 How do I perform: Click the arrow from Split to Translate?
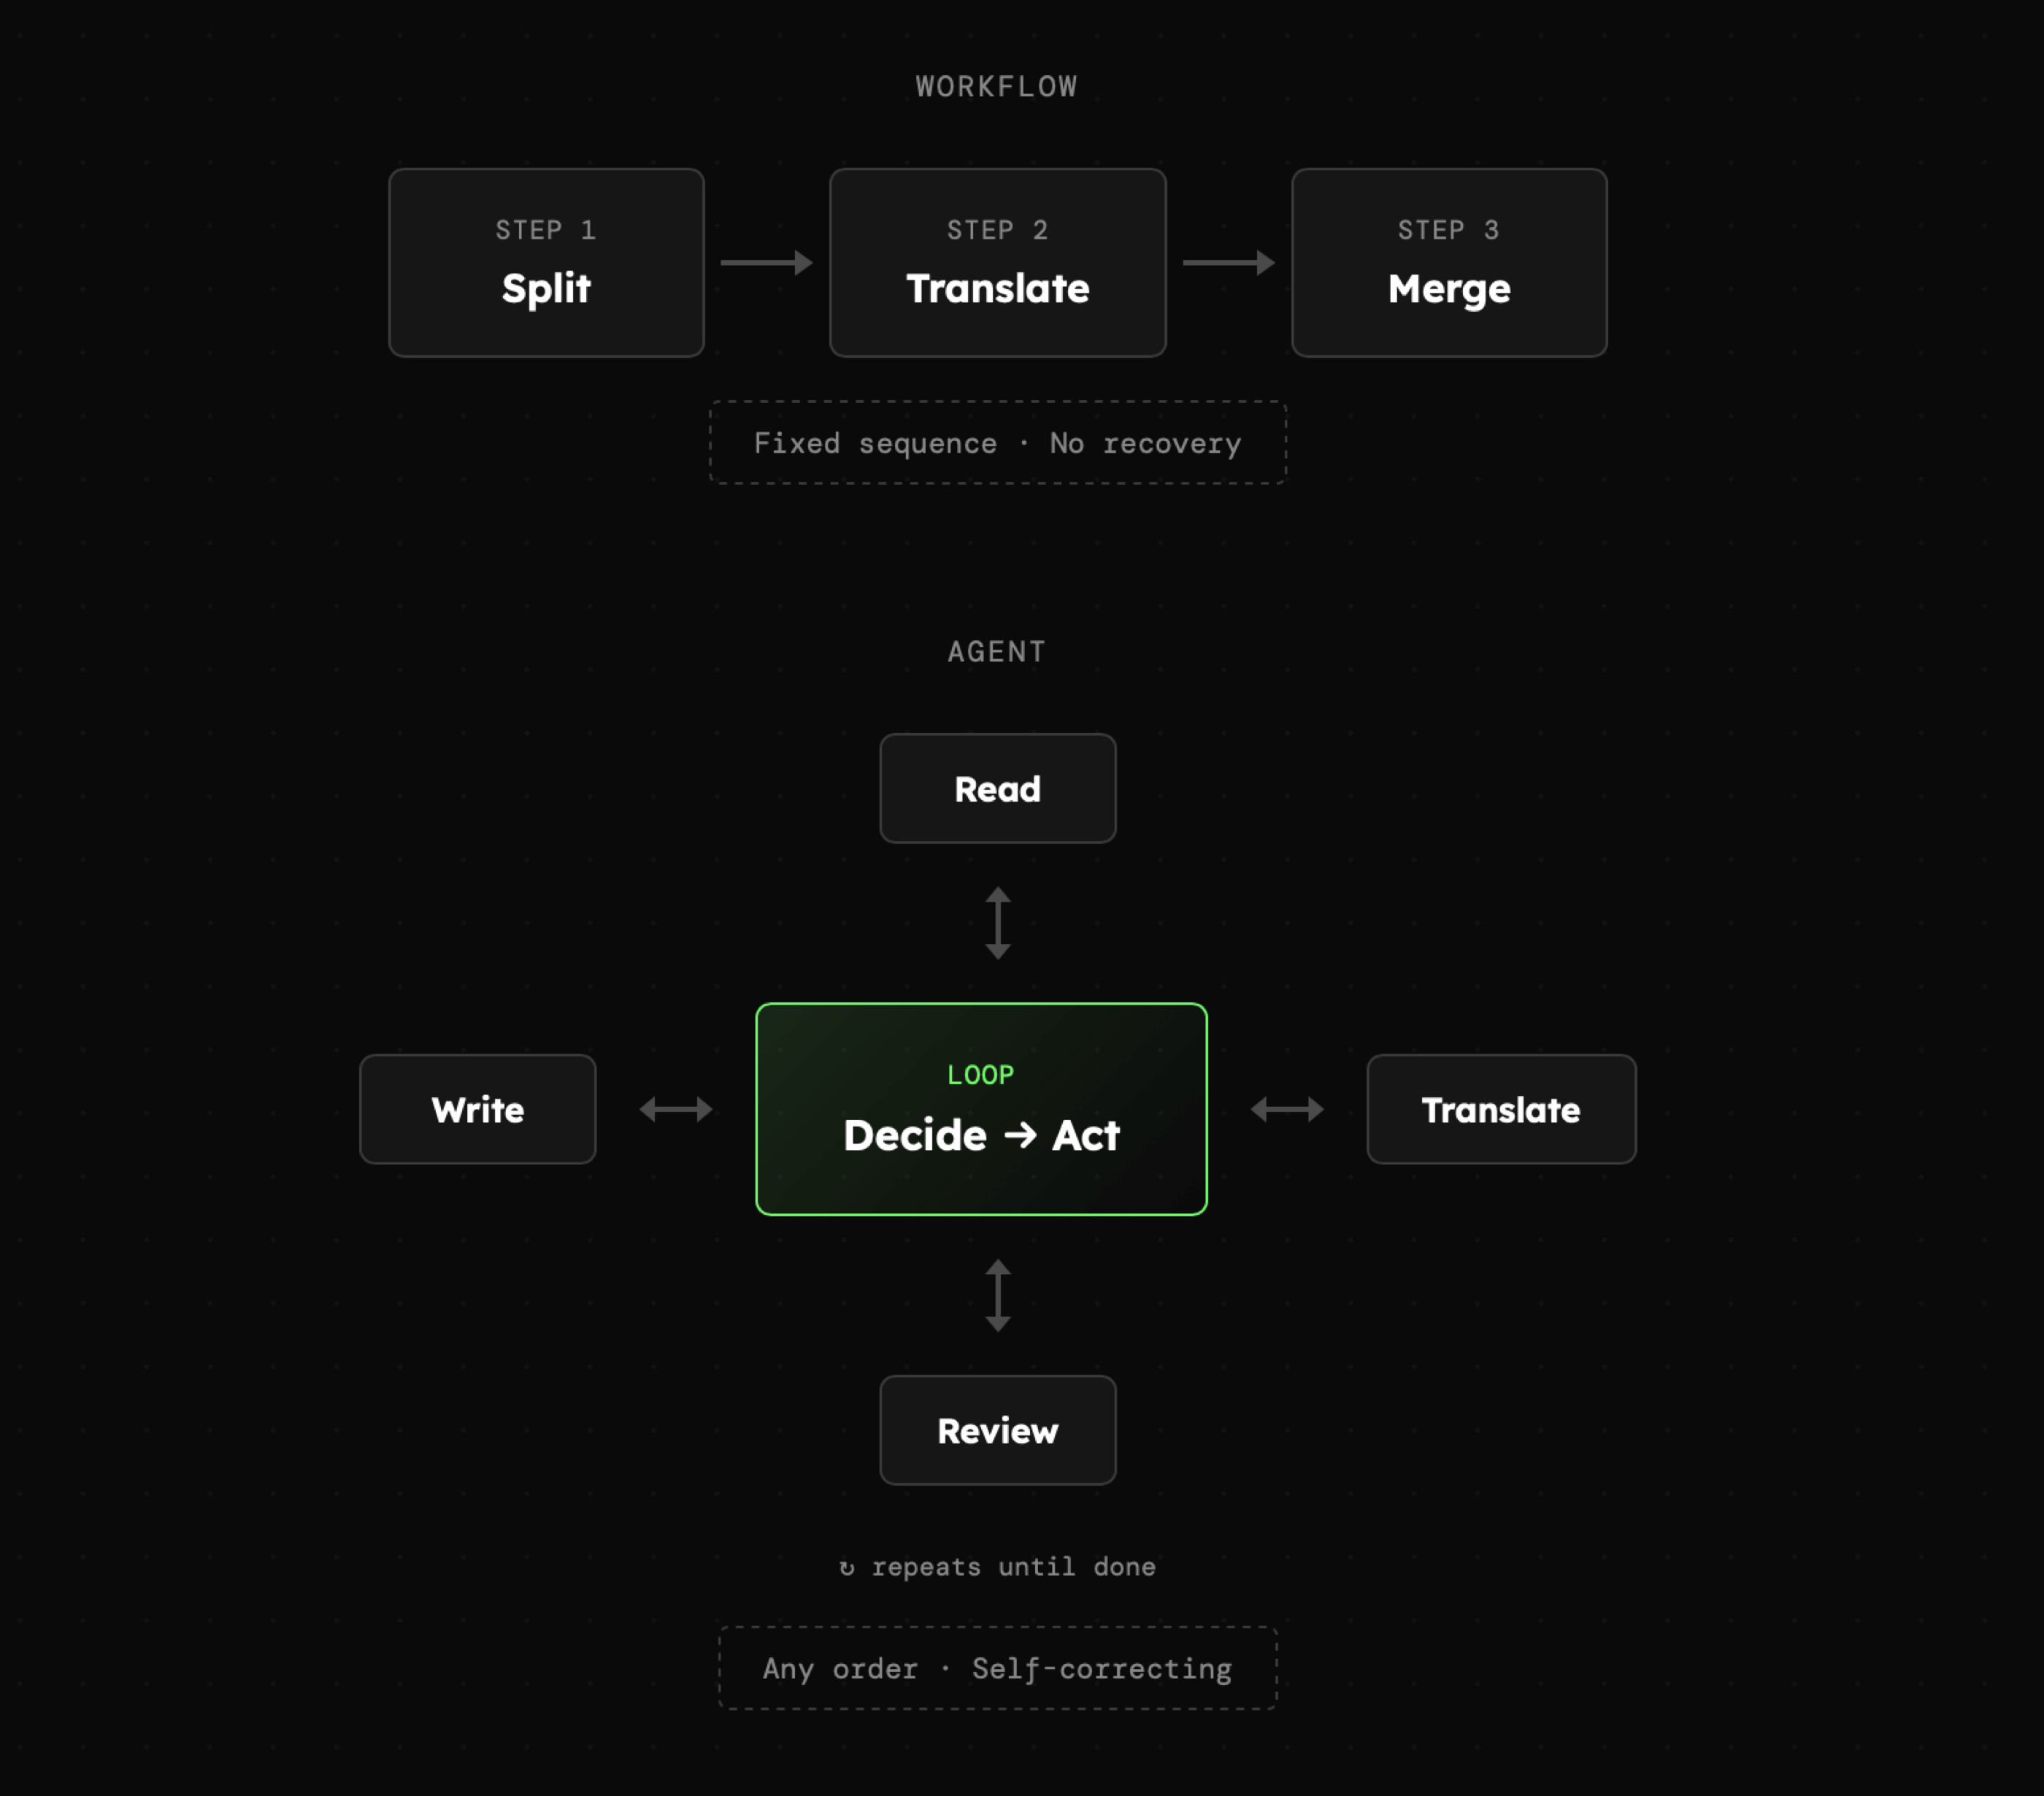[766, 263]
